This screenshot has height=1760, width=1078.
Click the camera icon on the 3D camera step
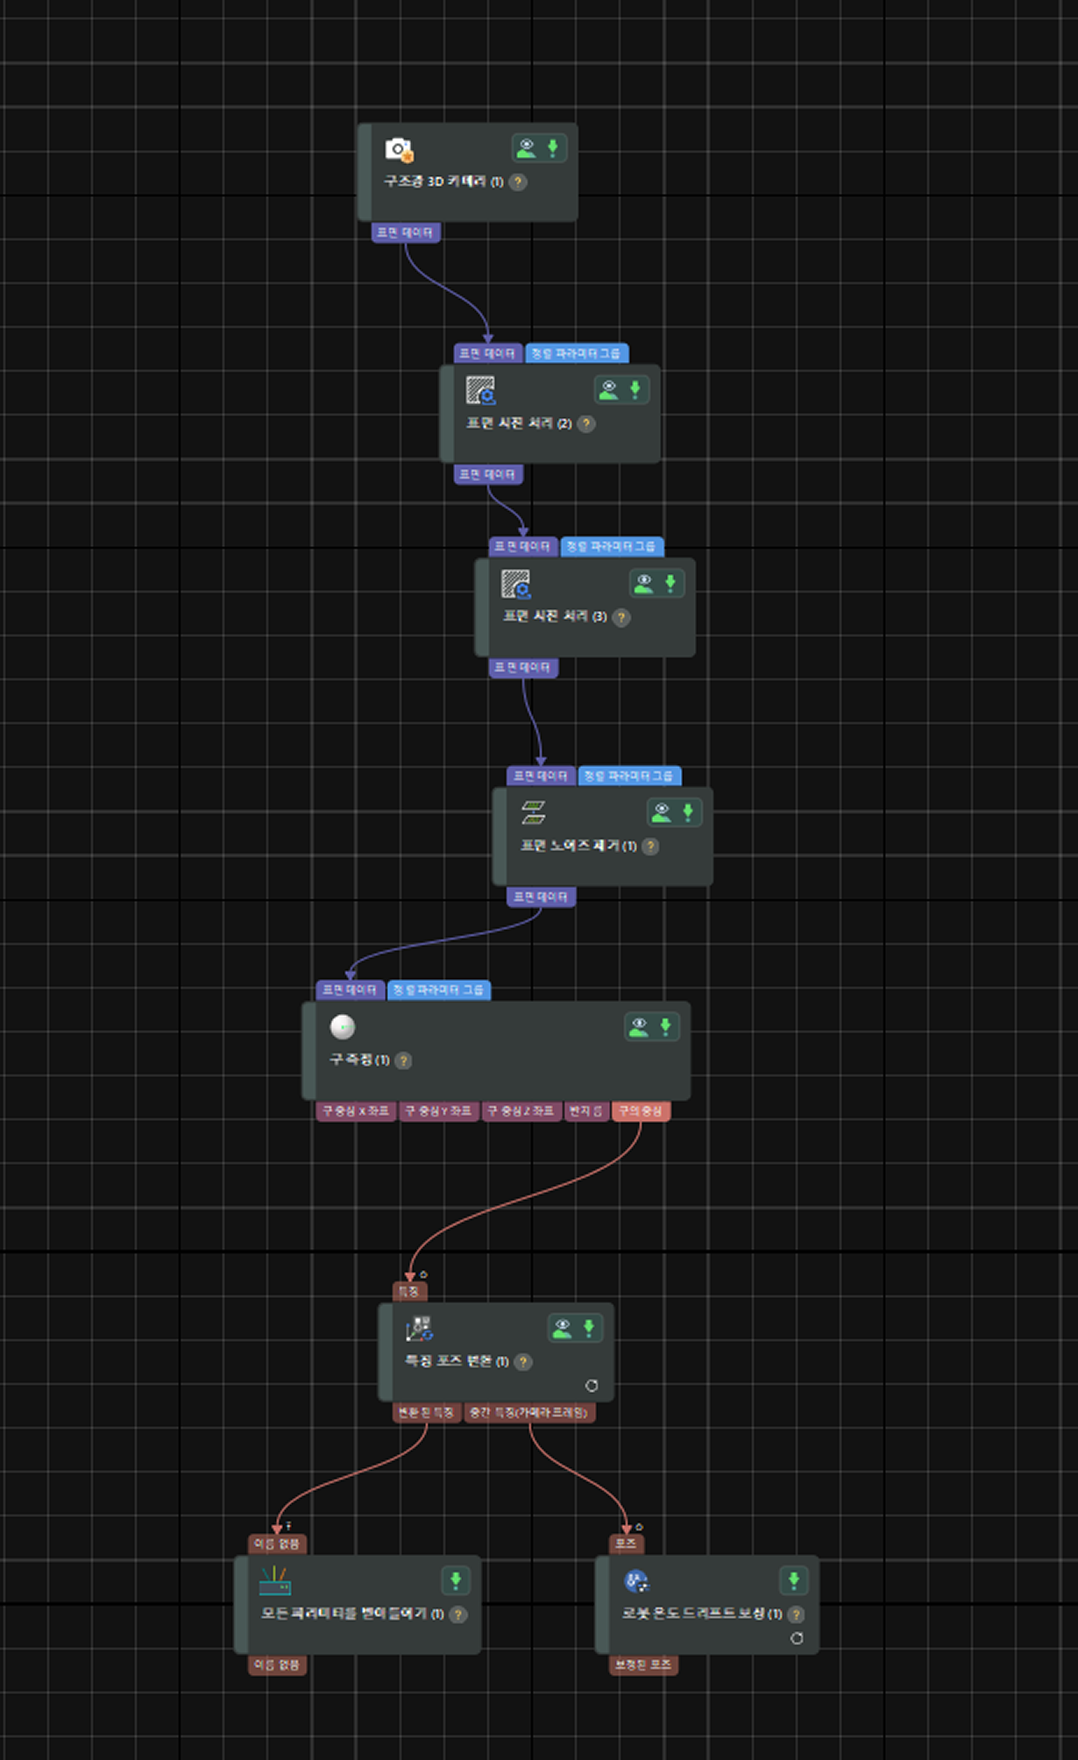click(x=399, y=150)
